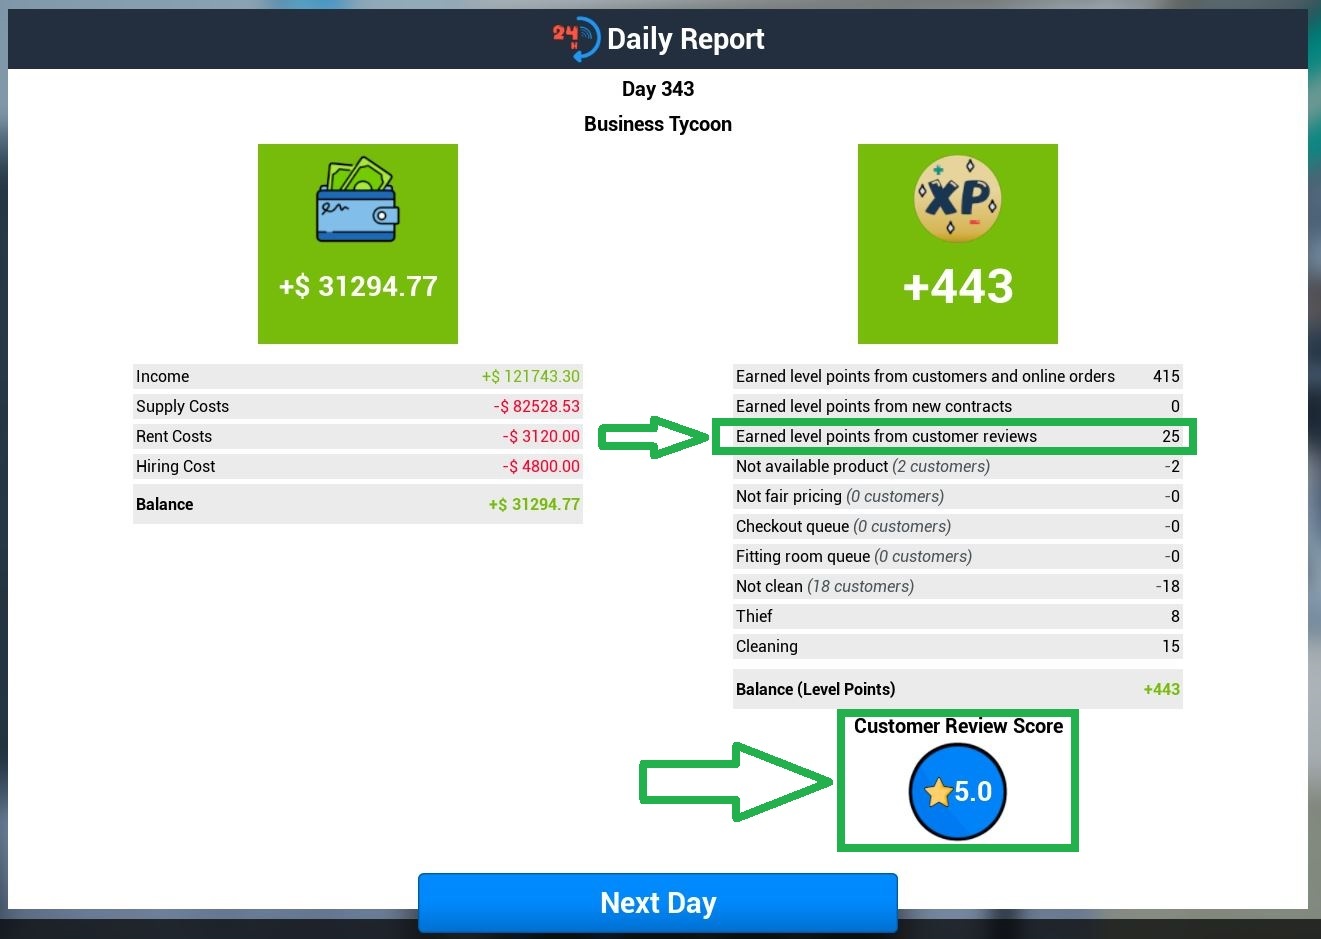Click the +443 experience tile
The height and width of the screenshot is (939, 1321).
[958, 244]
